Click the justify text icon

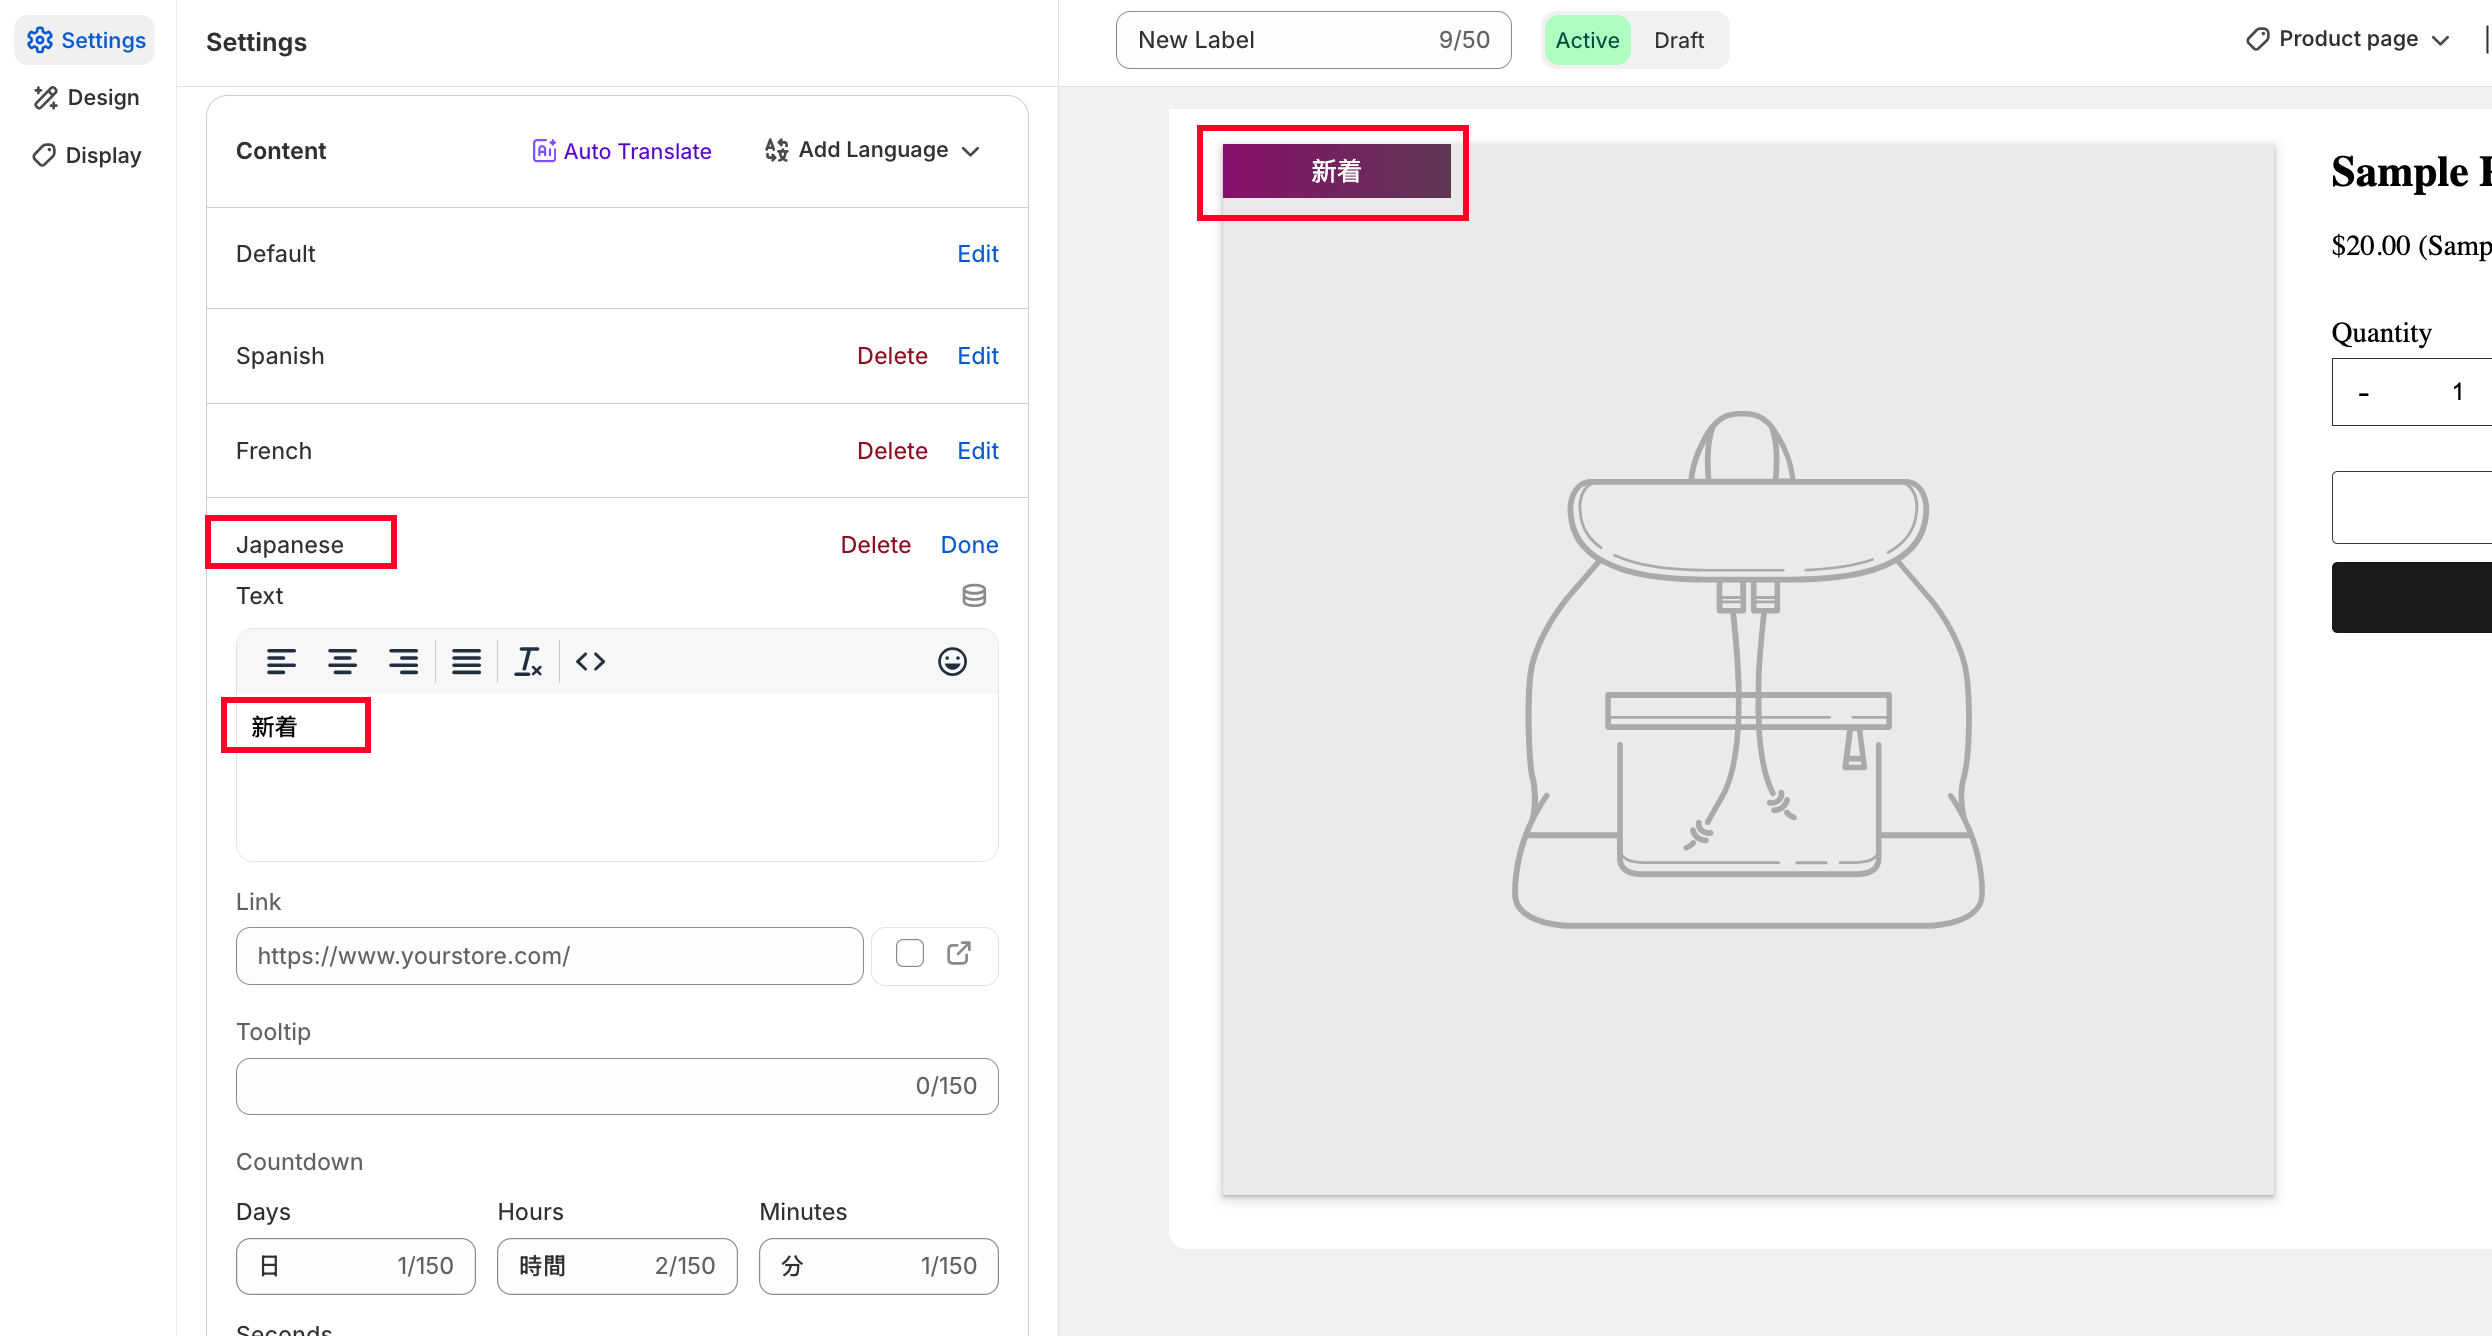(x=466, y=662)
